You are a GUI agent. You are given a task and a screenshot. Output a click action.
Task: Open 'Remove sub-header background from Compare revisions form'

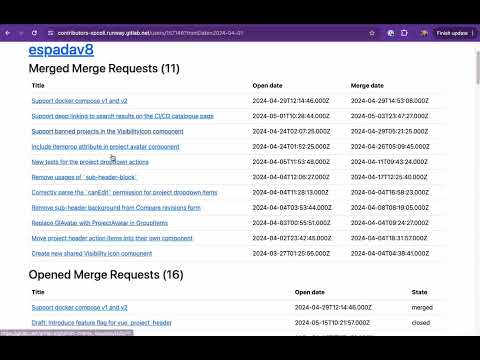coord(116,208)
